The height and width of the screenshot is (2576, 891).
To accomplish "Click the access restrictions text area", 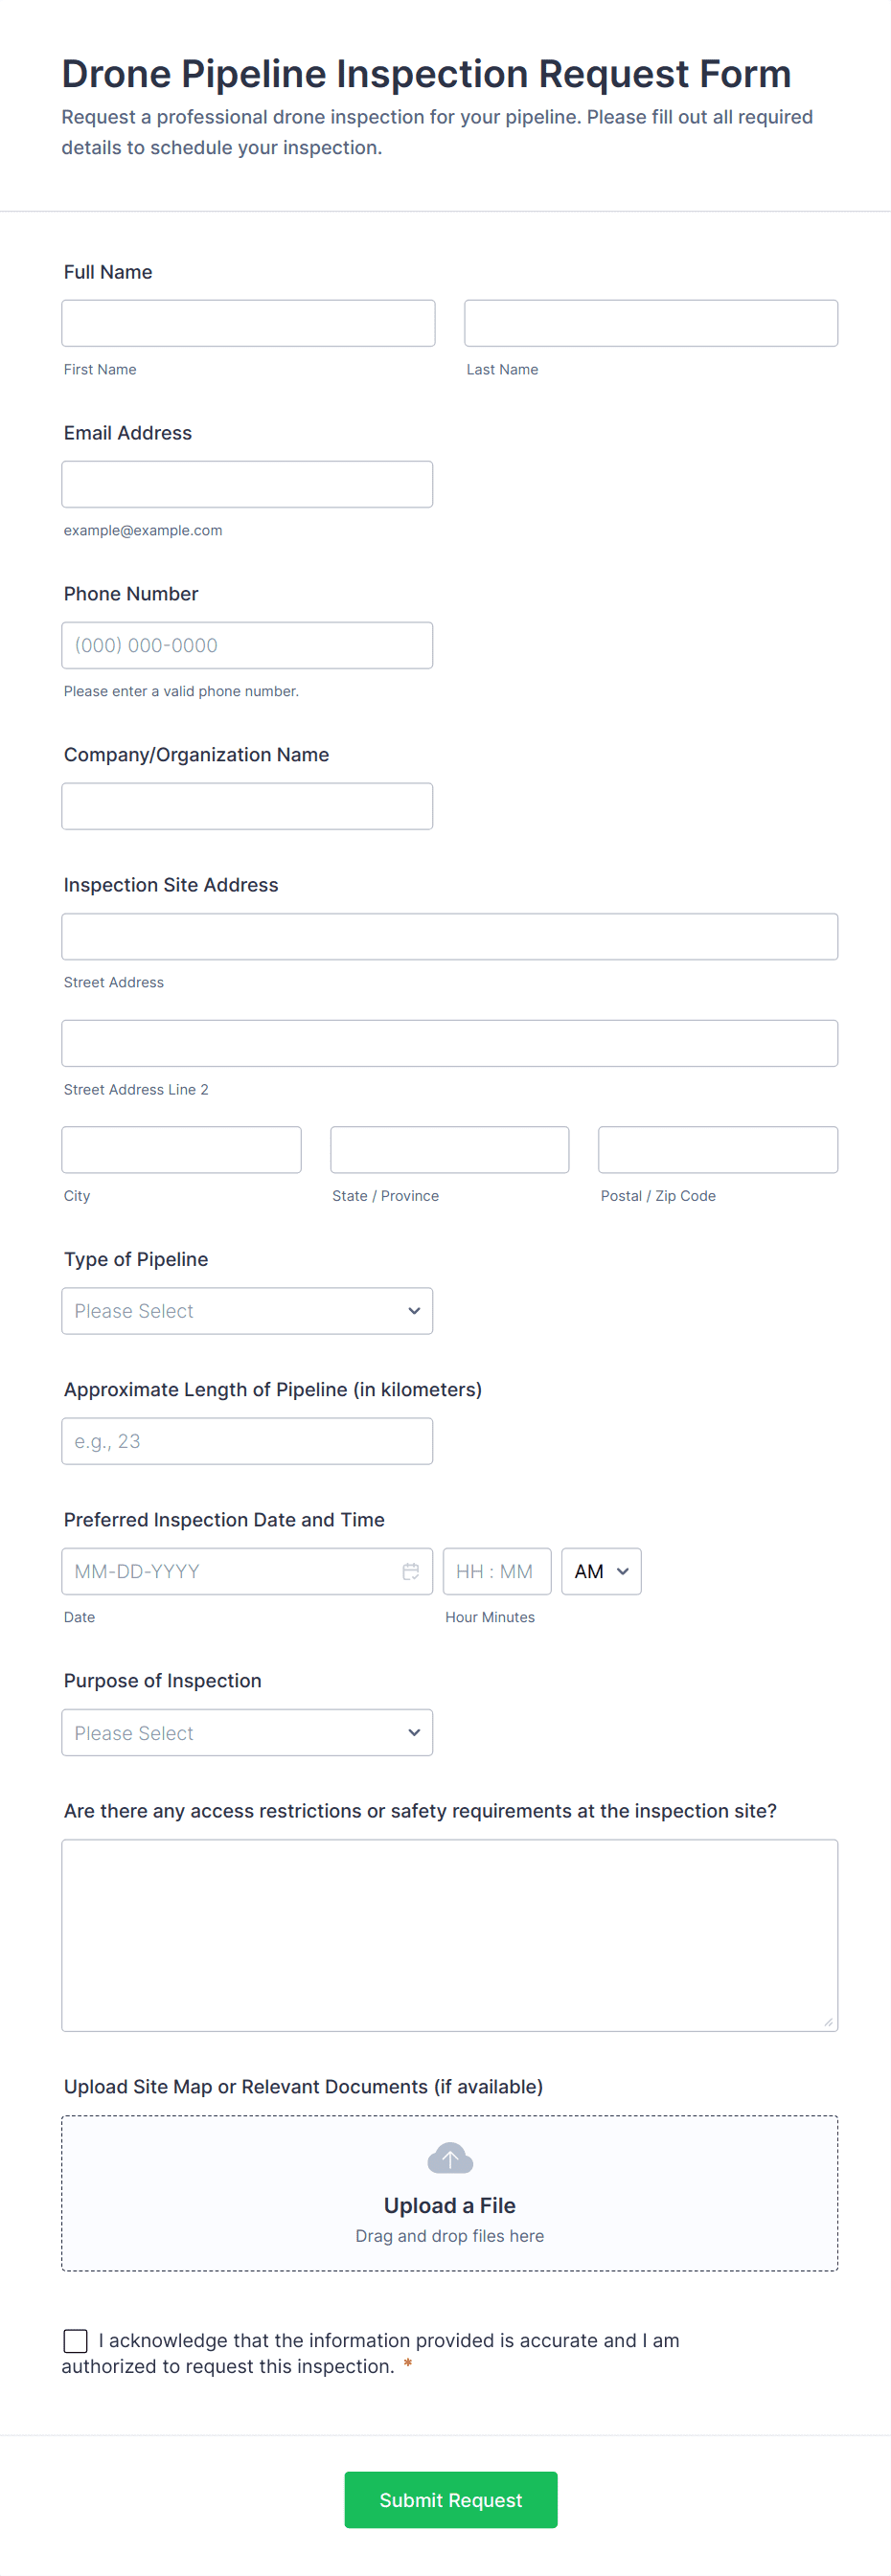I will coord(449,1935).
